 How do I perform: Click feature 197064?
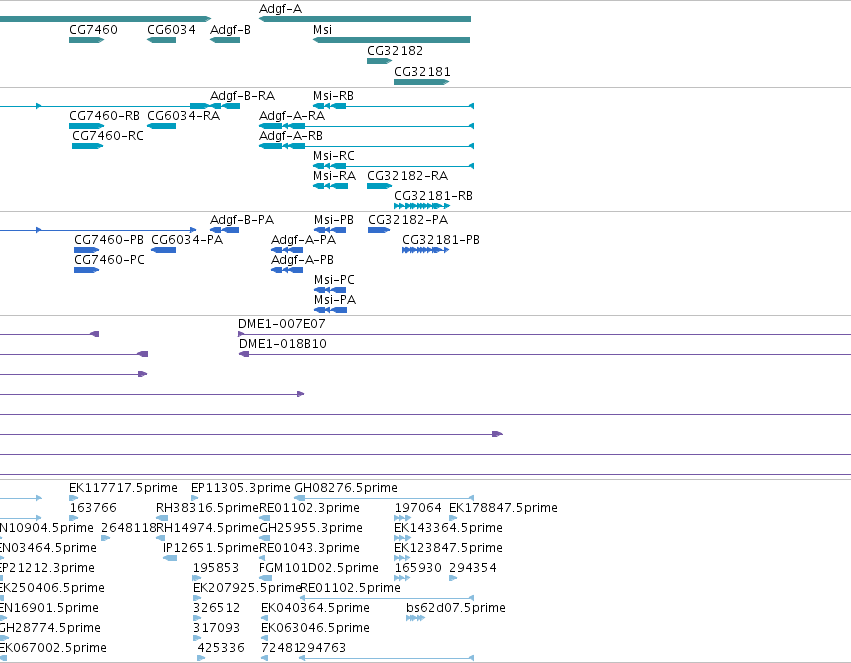click(402, 518)
